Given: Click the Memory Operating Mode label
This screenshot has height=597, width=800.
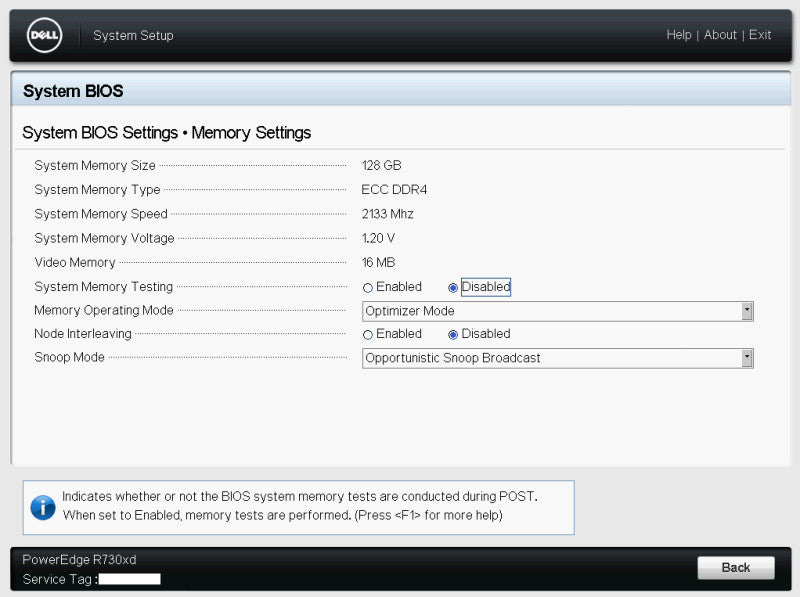Looking at the screenshot, I should [x=104, y=310].
